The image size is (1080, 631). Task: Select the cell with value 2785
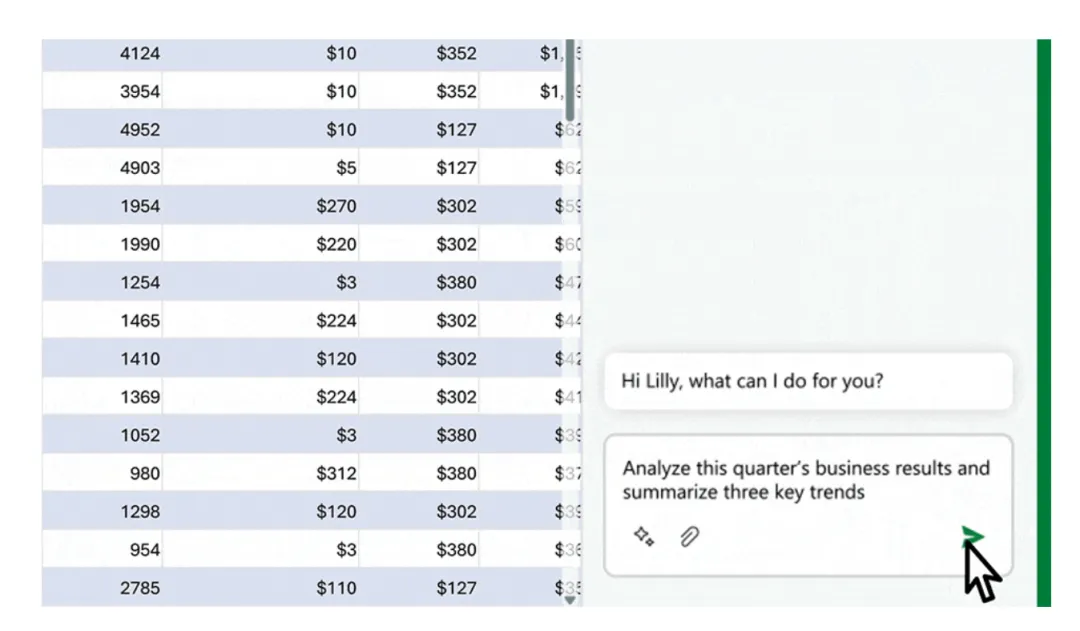tap(139, 588)
